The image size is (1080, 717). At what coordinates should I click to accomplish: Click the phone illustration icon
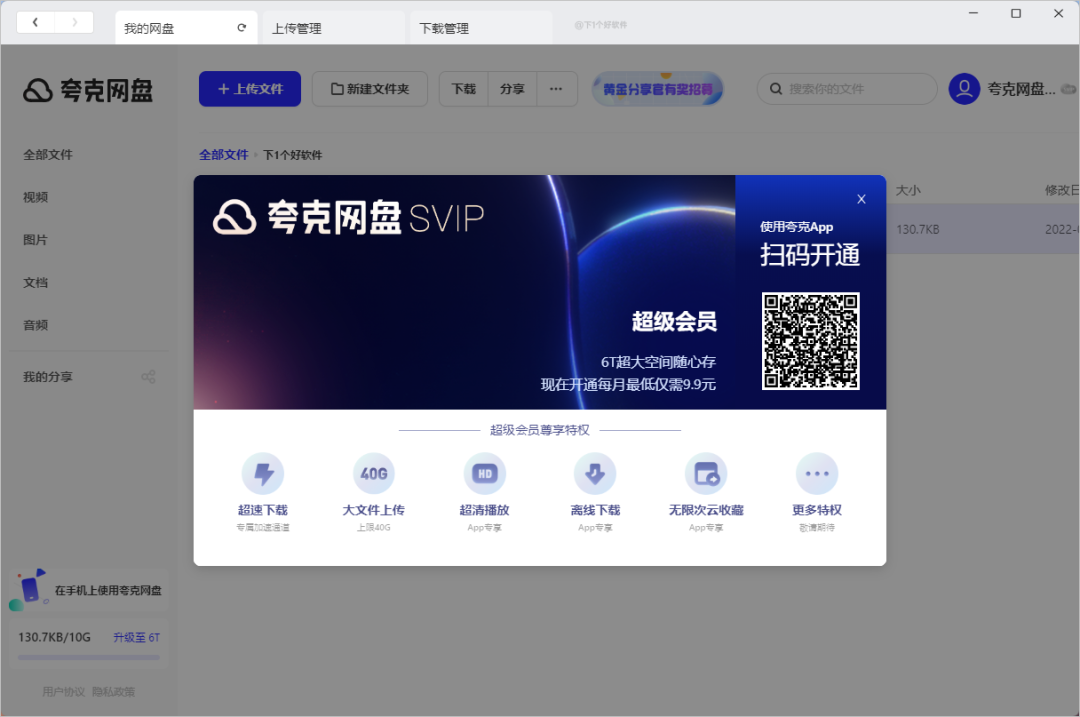click(28, 590)
